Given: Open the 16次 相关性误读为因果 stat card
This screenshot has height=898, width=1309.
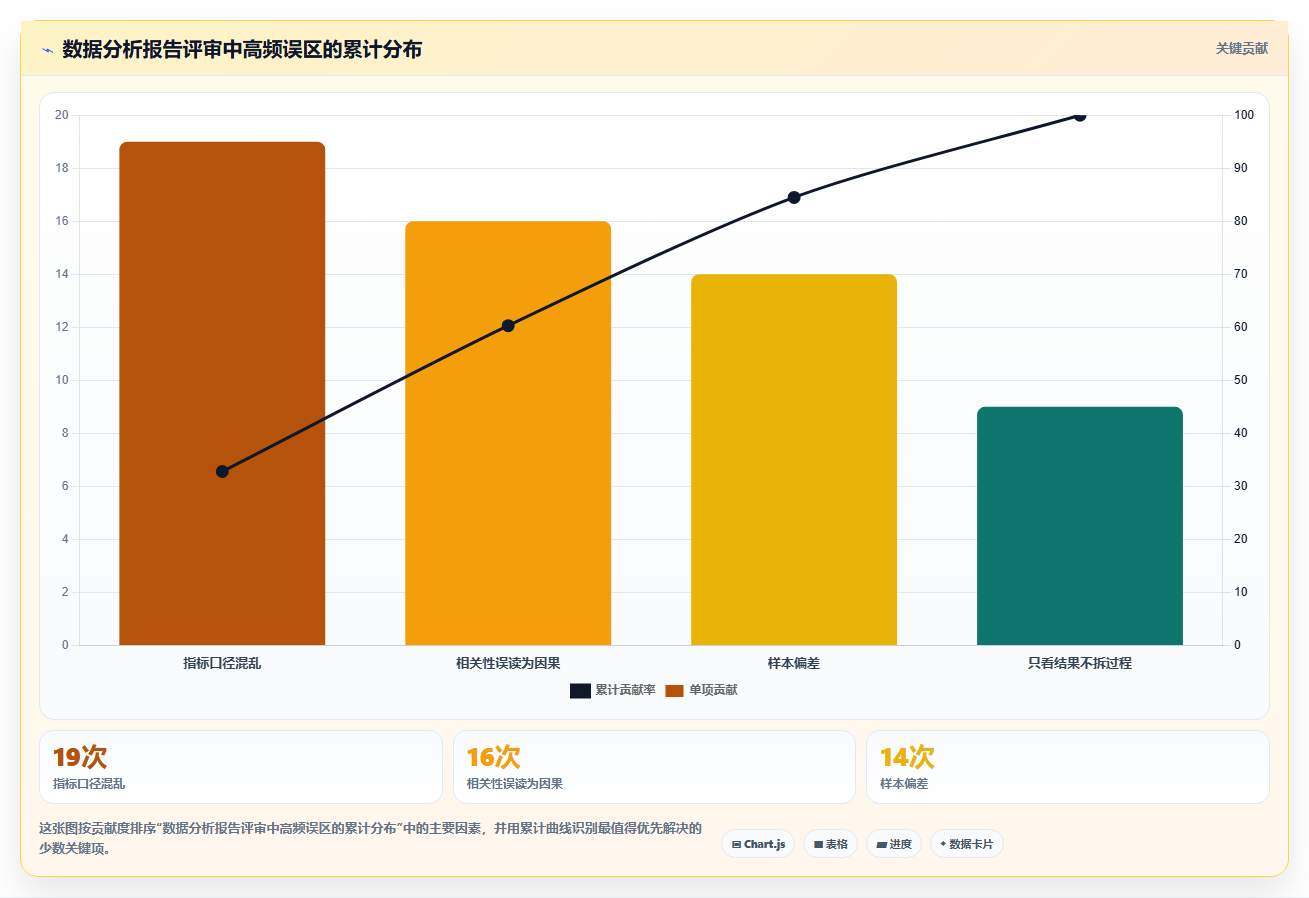Looking at the screenshot, I should 654,767.
